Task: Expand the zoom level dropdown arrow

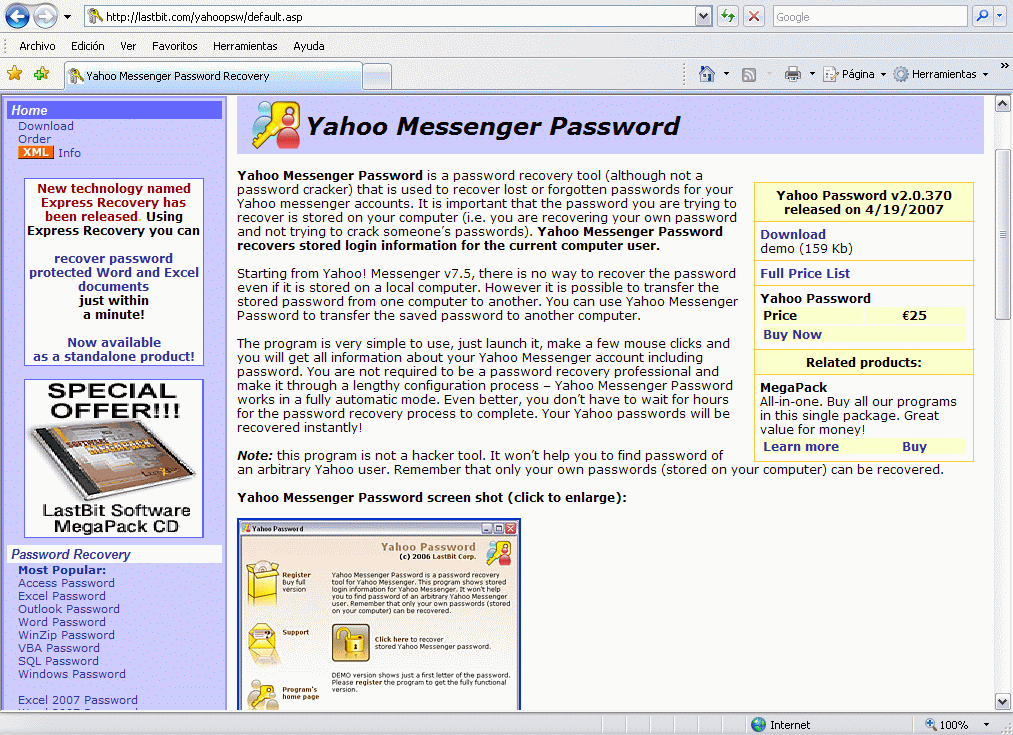Action: [987, 725]
